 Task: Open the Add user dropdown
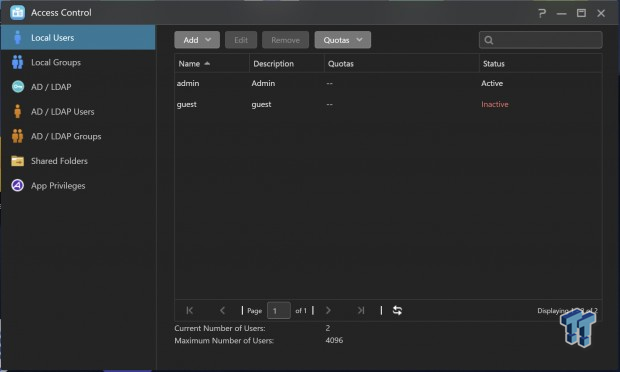[197, 40]
